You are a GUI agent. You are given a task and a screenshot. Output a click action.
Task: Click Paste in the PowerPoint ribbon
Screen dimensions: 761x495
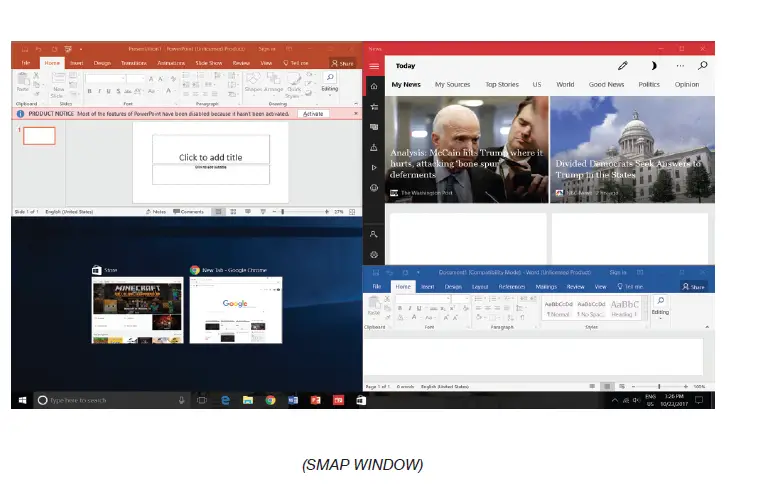point(23,82)
